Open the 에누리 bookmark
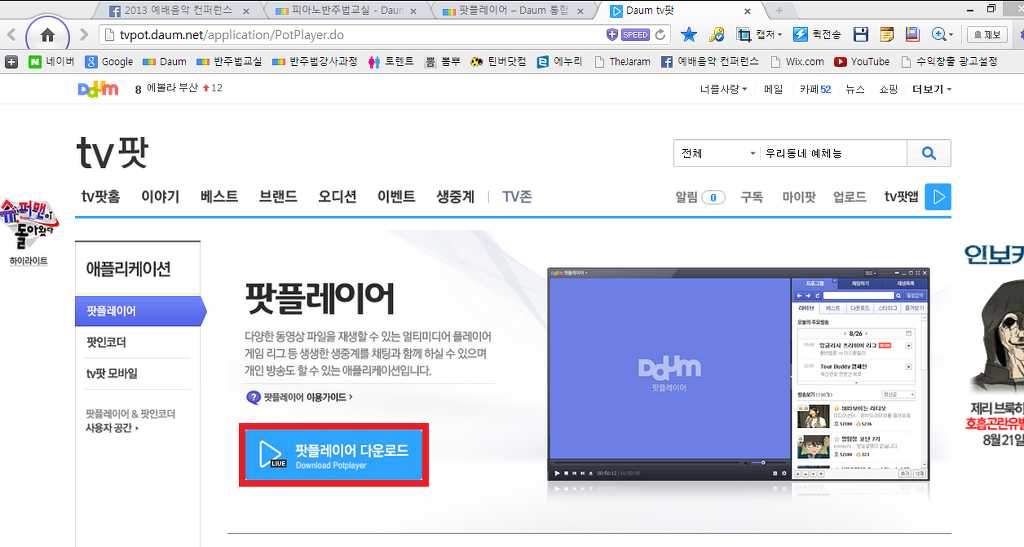 (560, 61)
